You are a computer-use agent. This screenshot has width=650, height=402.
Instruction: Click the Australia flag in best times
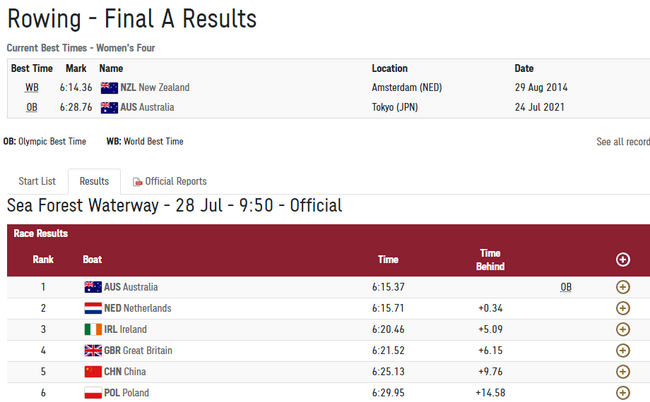pyautogui.click(x=109, y=107)
